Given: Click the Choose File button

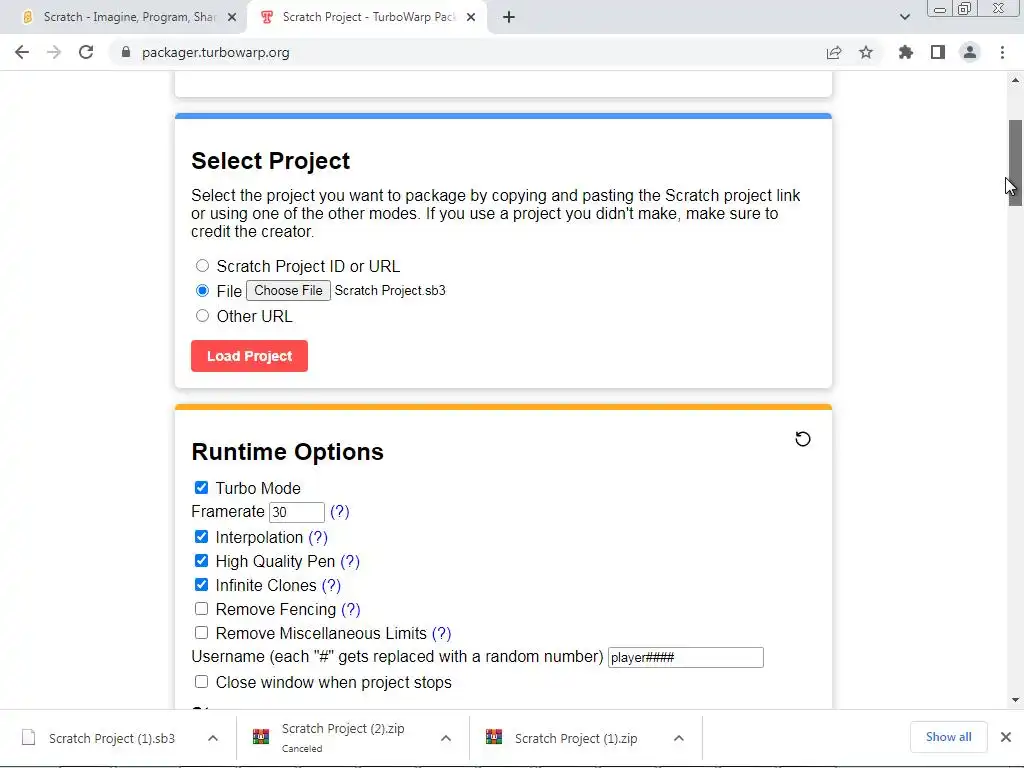Looking at the screenshot, I should click(288, 291).
